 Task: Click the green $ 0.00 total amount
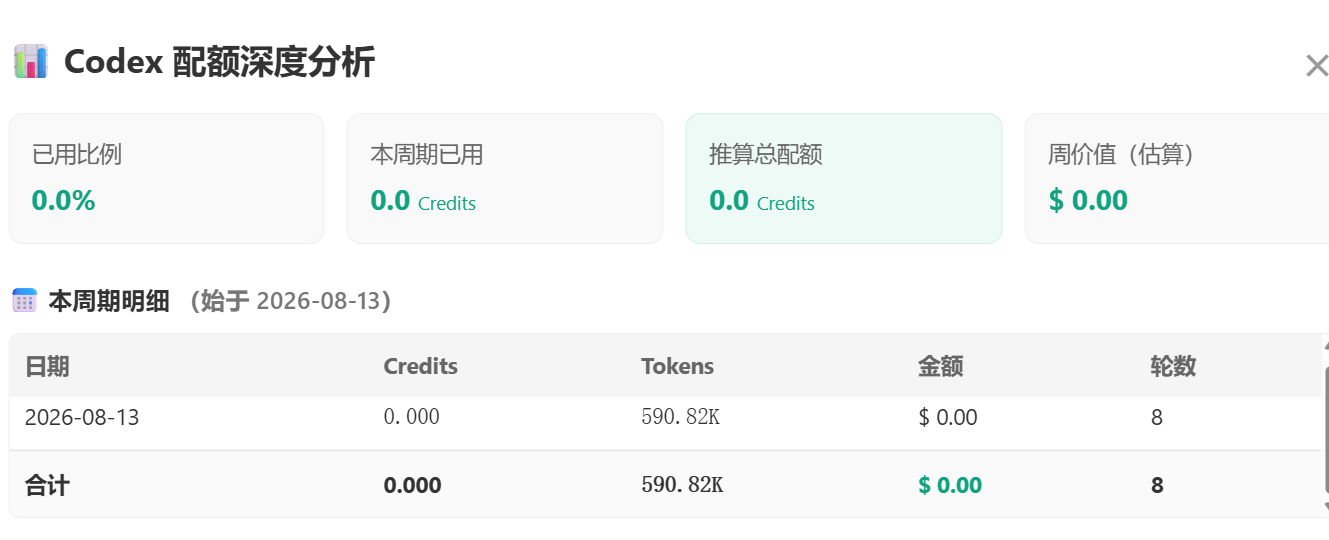[x=950, y=486]
